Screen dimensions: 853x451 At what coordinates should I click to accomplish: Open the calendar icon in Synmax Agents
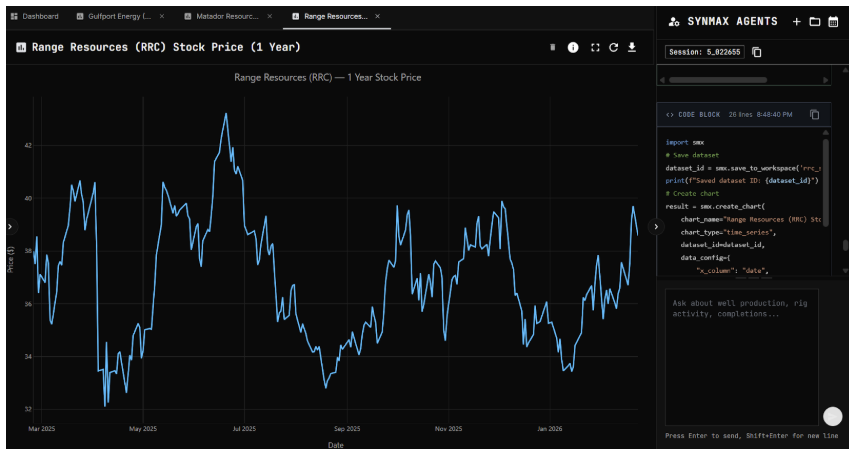[x=833, y=21]
